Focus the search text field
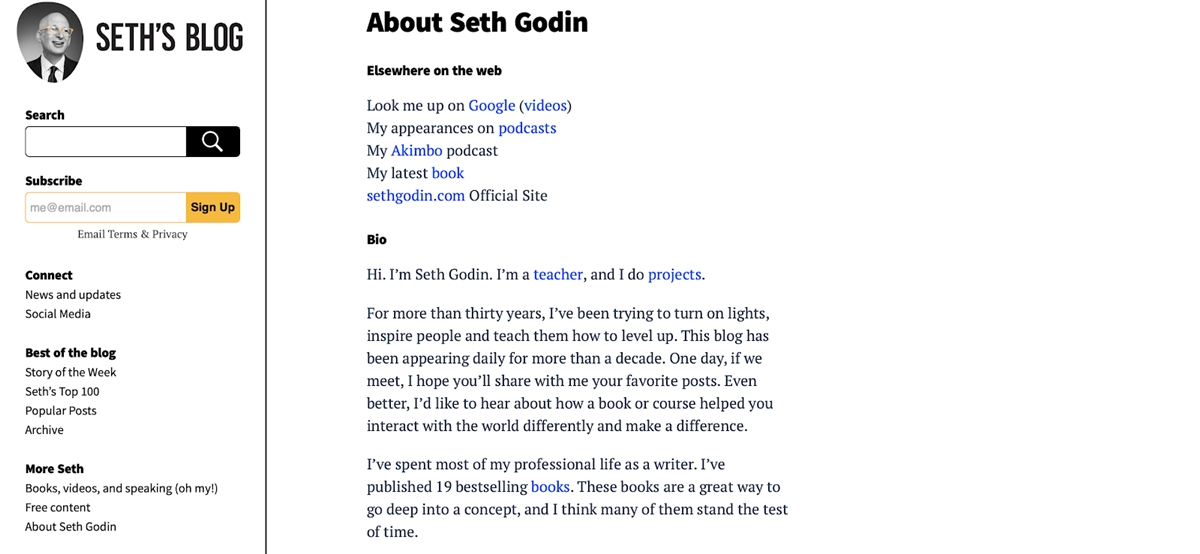 pyautogui.click(x=106, y=142)
